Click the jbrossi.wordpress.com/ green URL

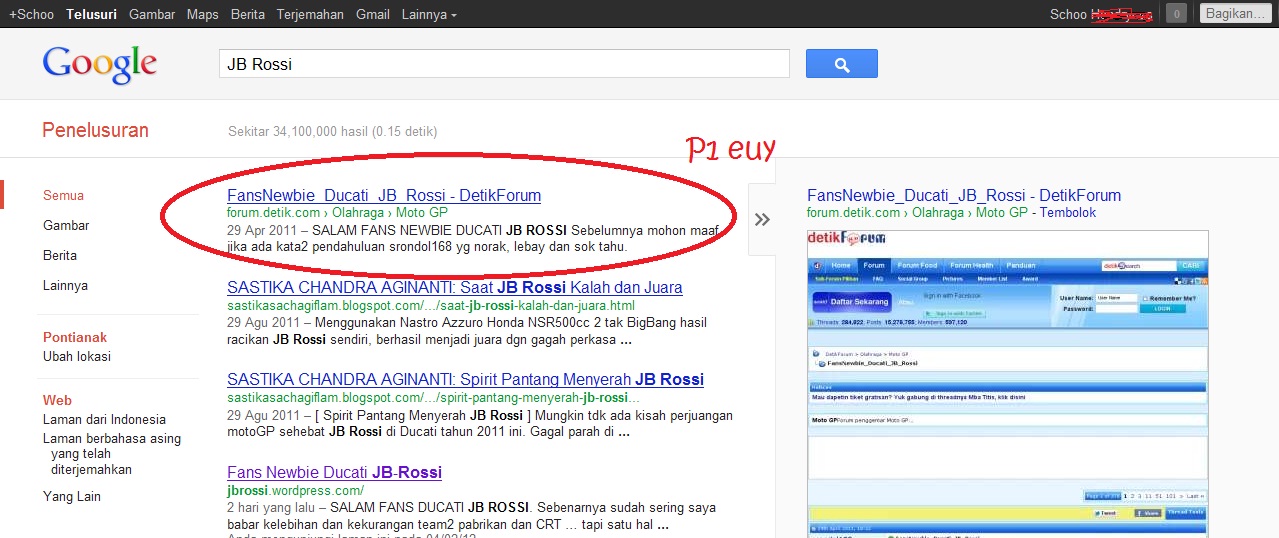coord(295,490)
